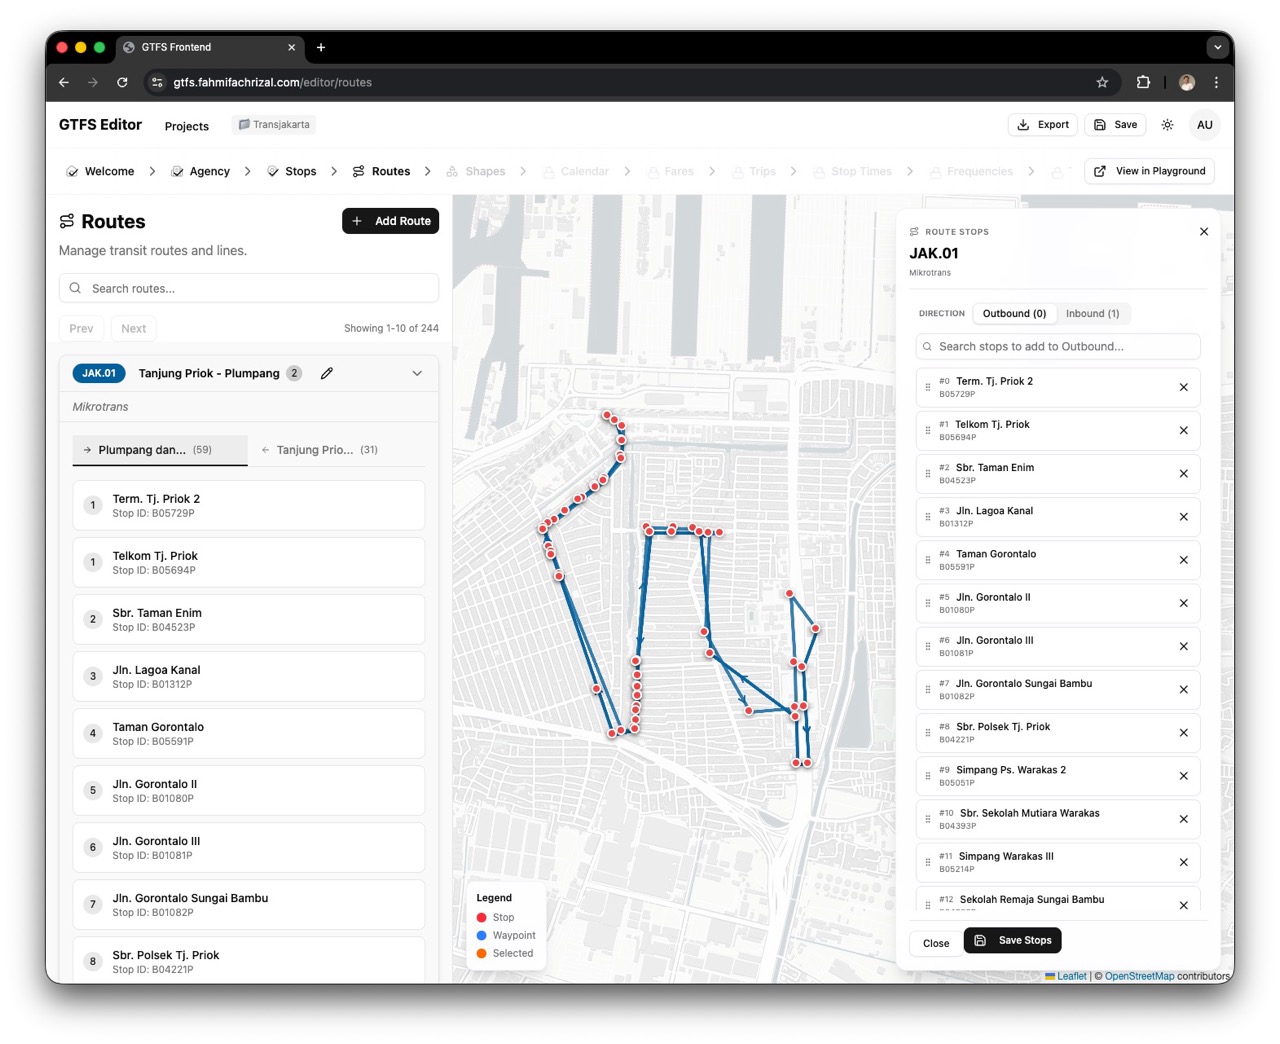Close the Route Stops panel

(x=1203, y=232)
